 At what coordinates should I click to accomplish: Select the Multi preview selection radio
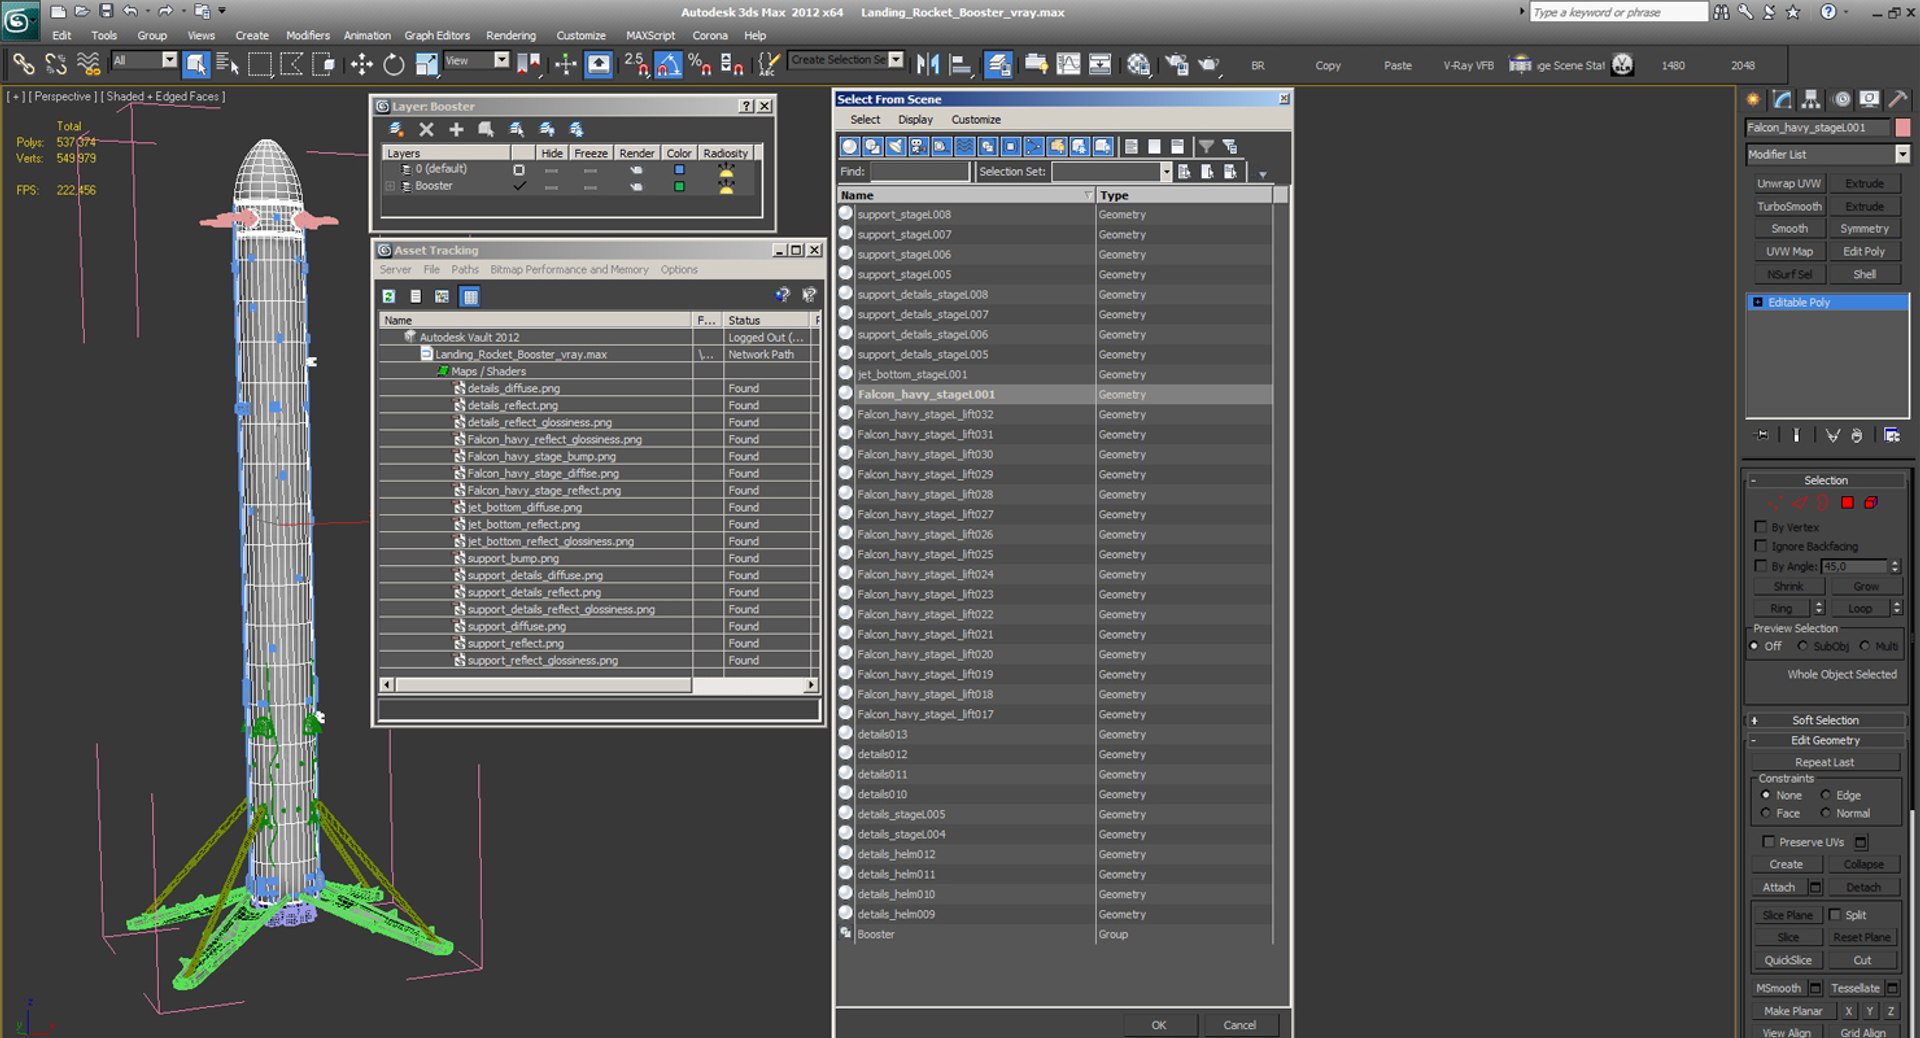pyautogui.click(x=1865, y=646)
